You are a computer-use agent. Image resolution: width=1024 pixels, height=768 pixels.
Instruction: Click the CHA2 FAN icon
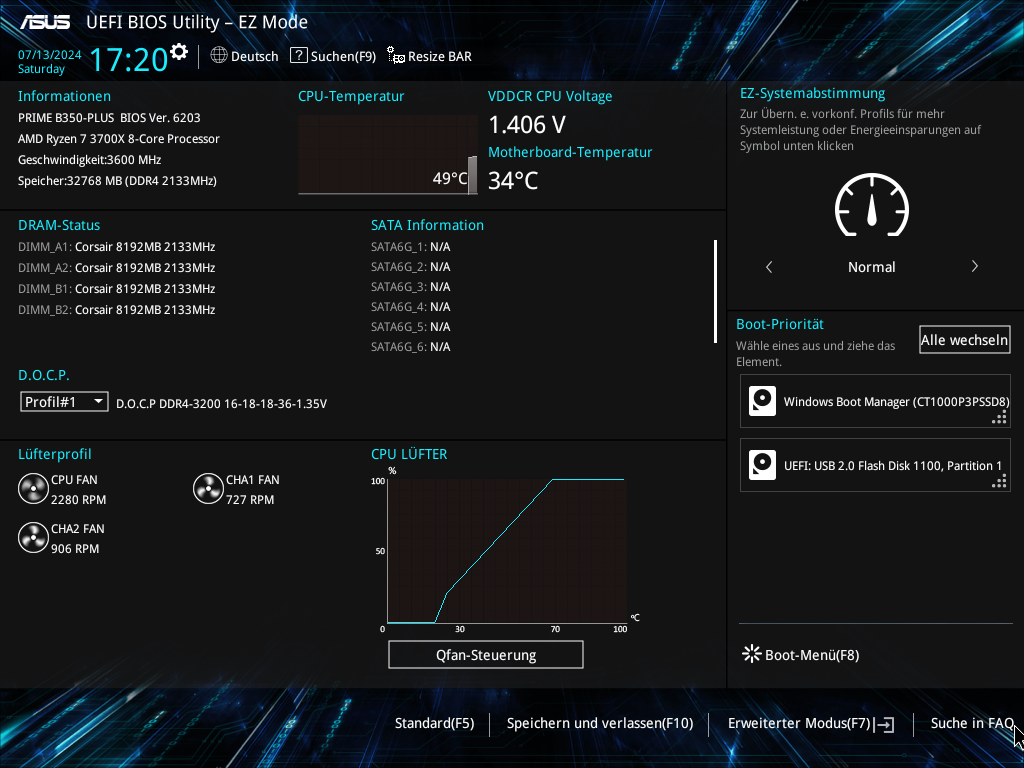point(33,538)
